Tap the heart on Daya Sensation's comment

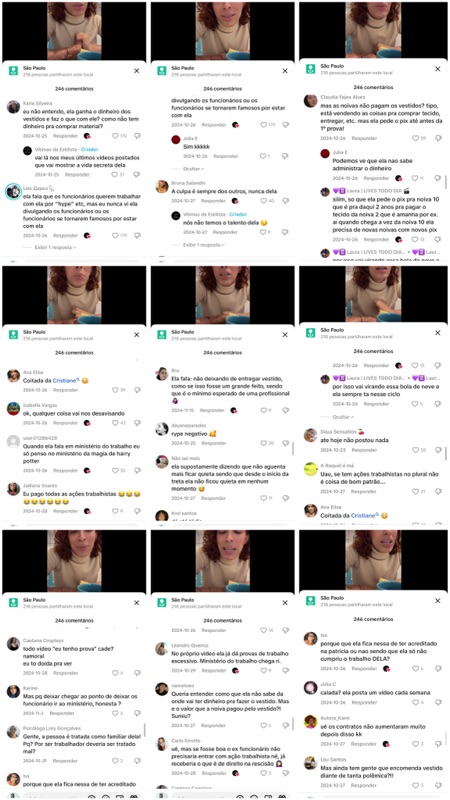pos(415,450)
